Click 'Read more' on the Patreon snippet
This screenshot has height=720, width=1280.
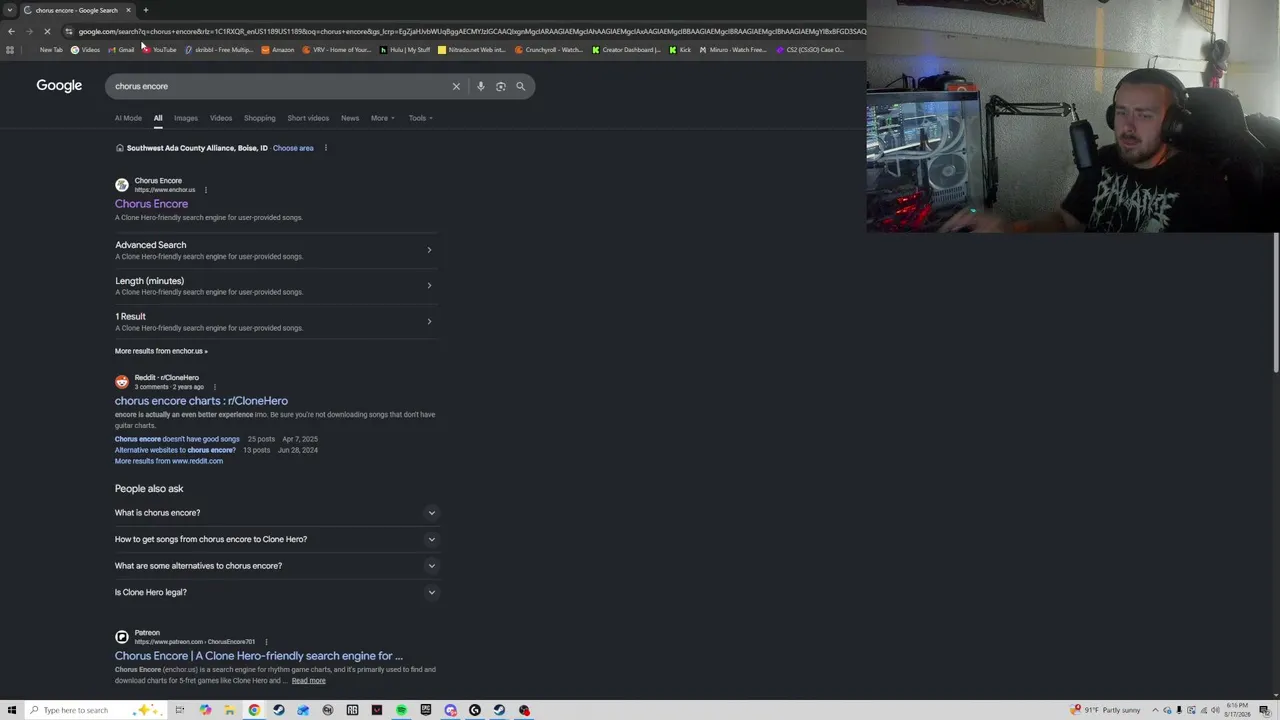[x=309, y=681]
